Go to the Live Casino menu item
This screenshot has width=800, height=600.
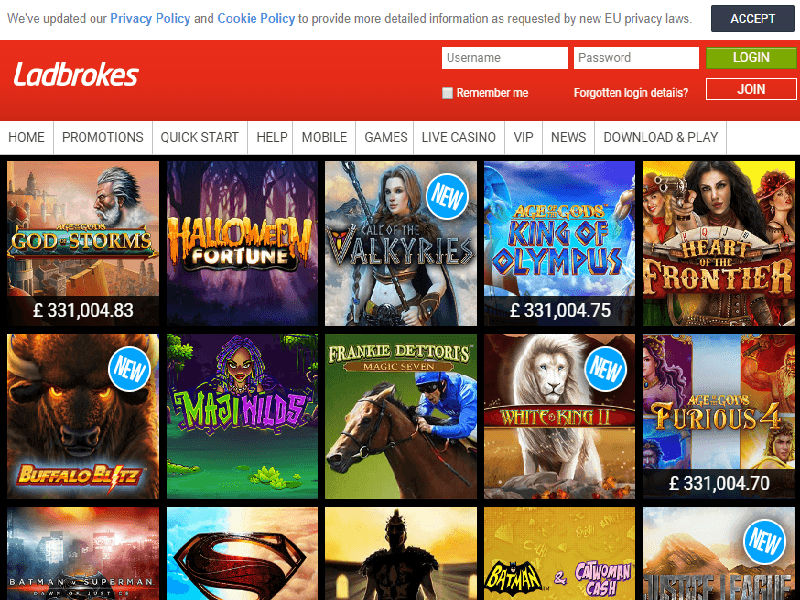click(459, 137)
